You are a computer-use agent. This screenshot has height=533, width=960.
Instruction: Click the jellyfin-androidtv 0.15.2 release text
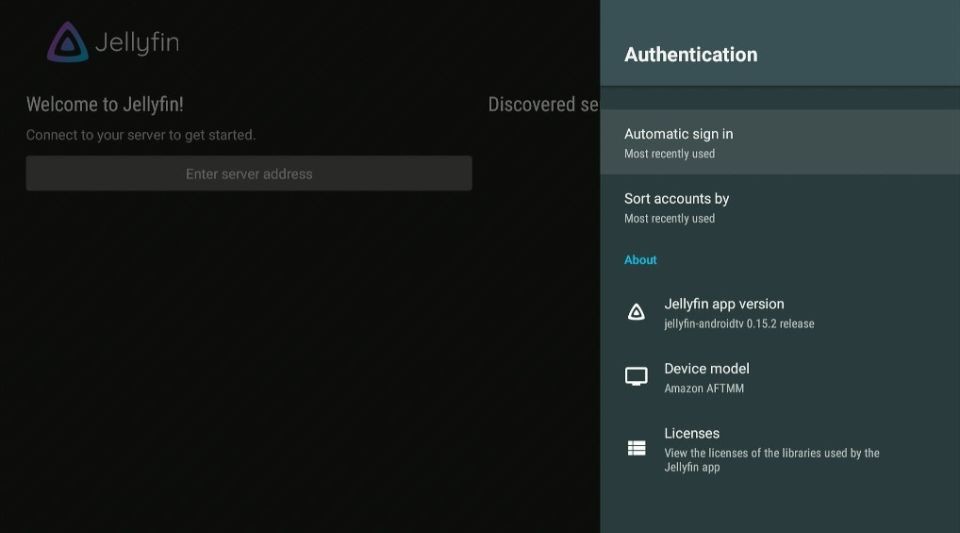point(739,324)
